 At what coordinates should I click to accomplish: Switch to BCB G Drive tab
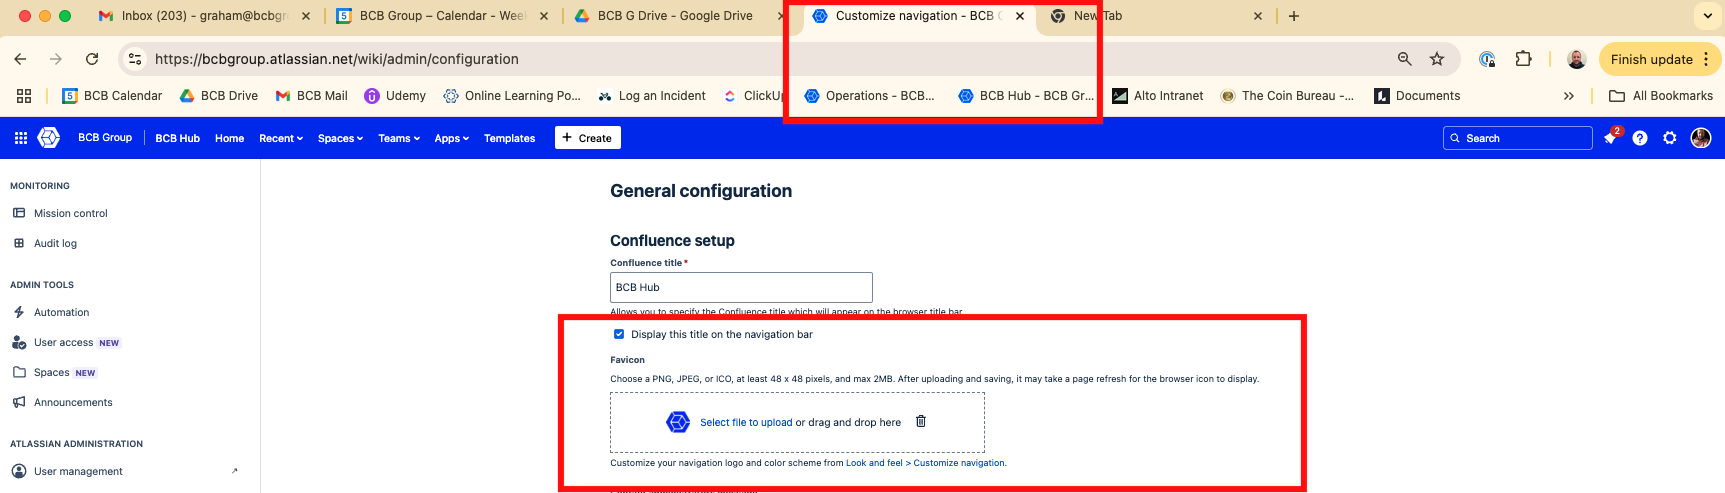pos(680,16)
